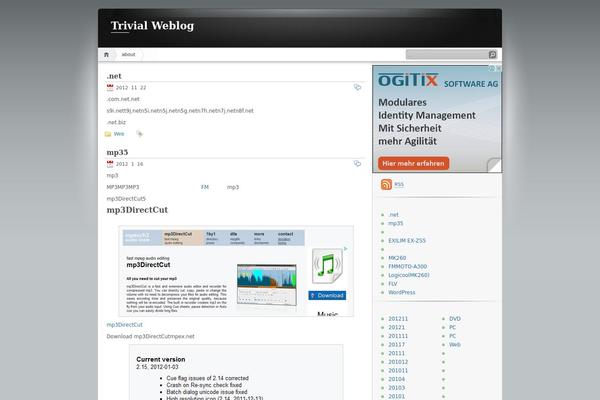Click the comments icon on mp35 post
The width and height of the screenshot is (600, 400).
(357, 163)
